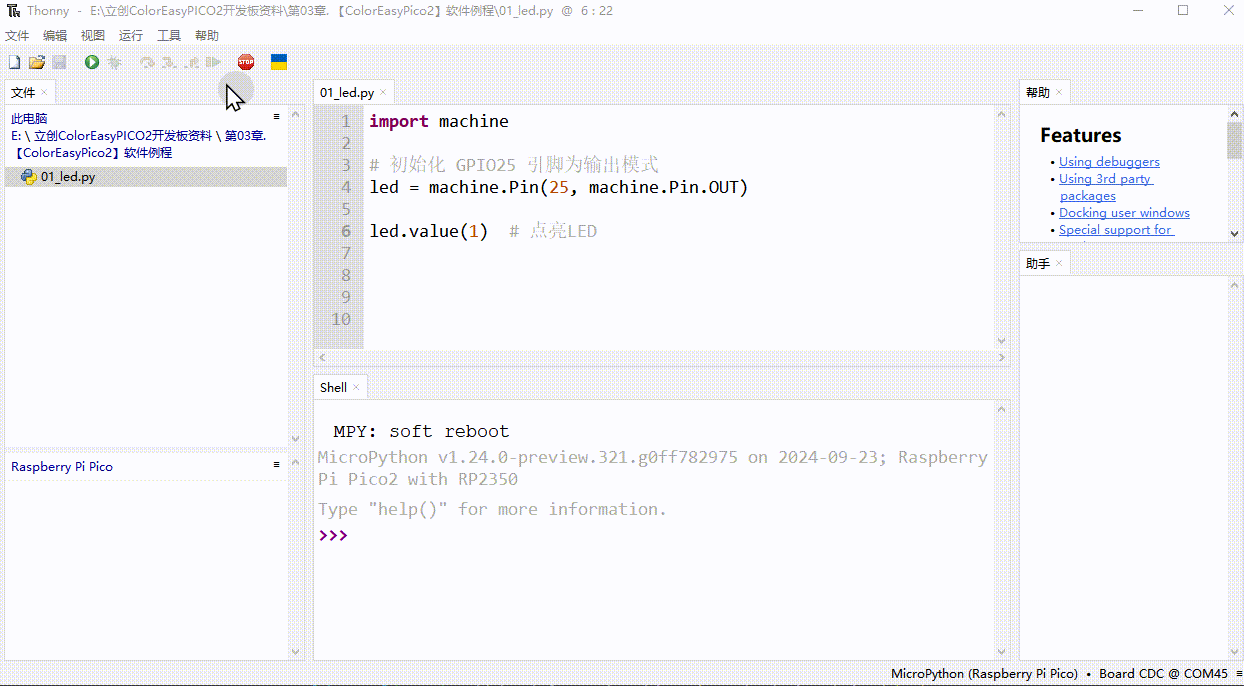Open the 视图 menu
Viewport: 1244px width, 686px height.
coord(93,36)
